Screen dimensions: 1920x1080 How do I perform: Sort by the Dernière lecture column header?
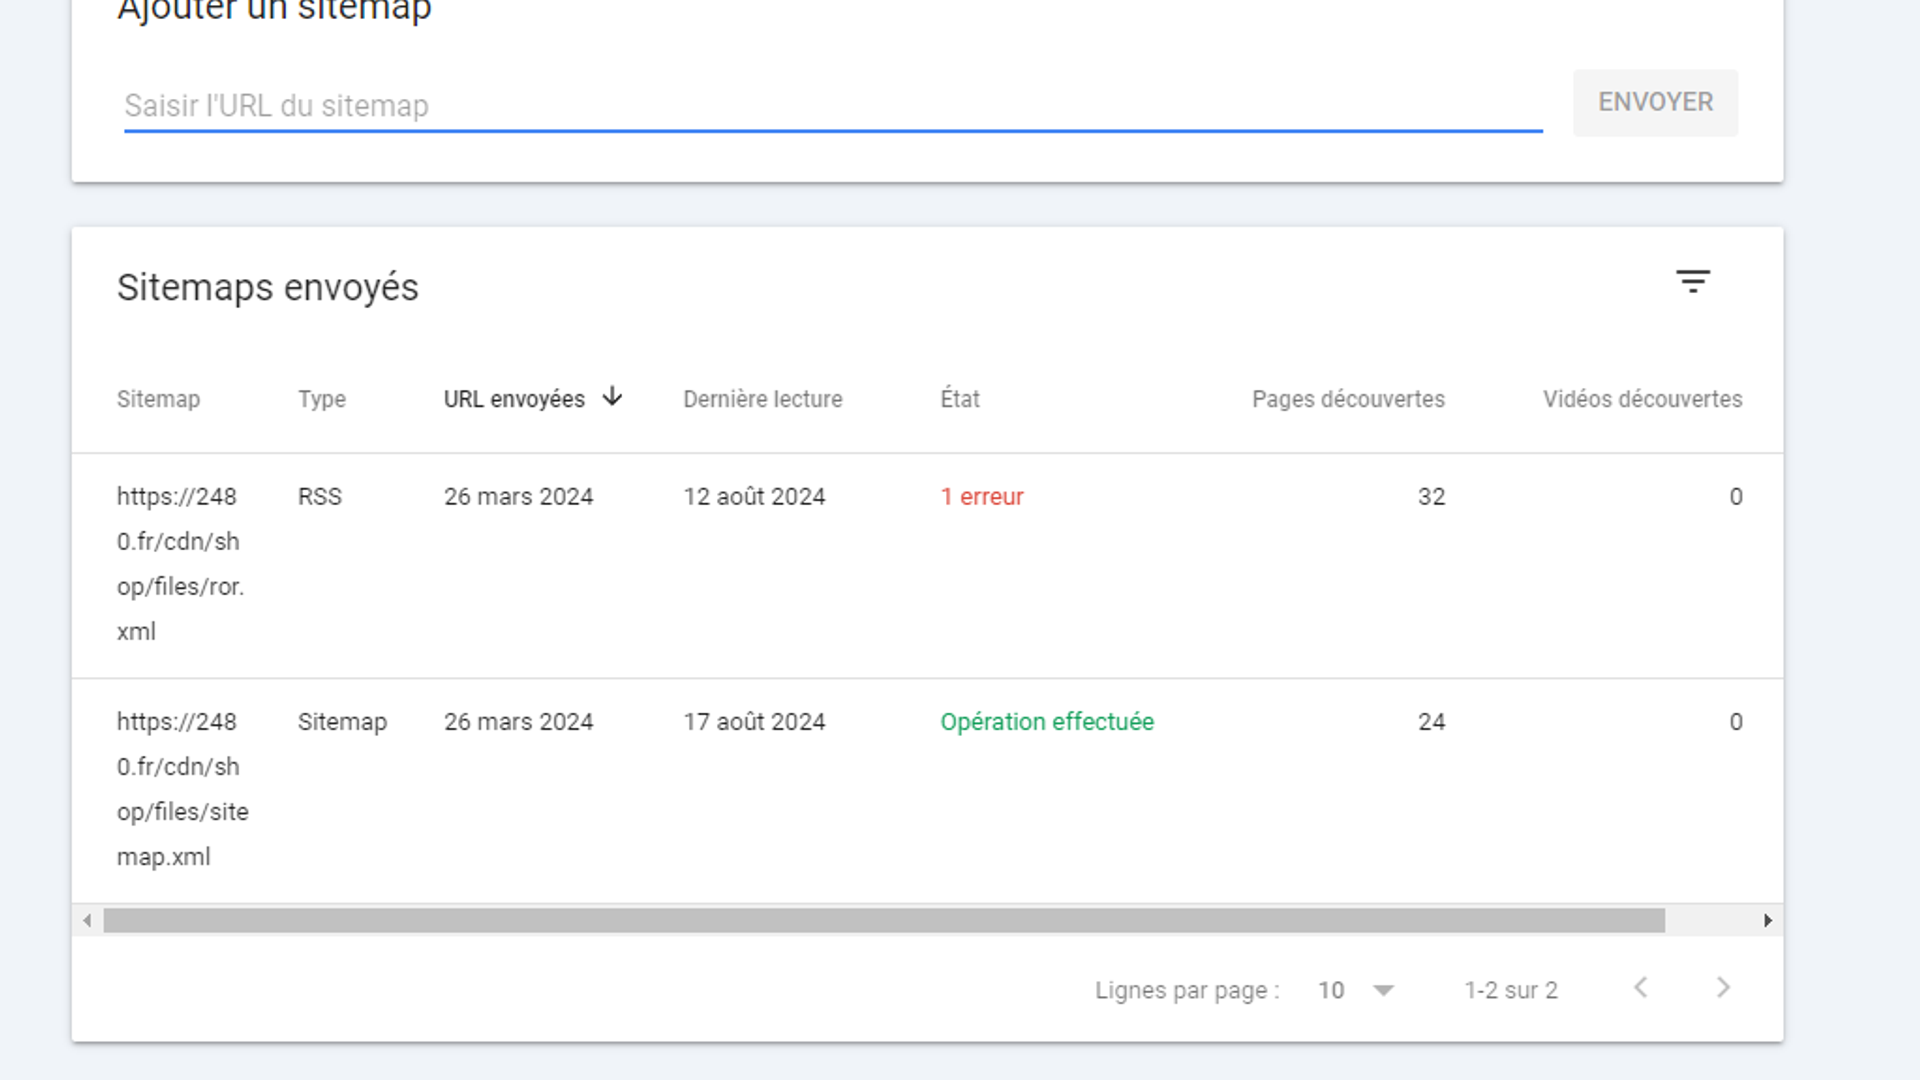tap(762, 399)
